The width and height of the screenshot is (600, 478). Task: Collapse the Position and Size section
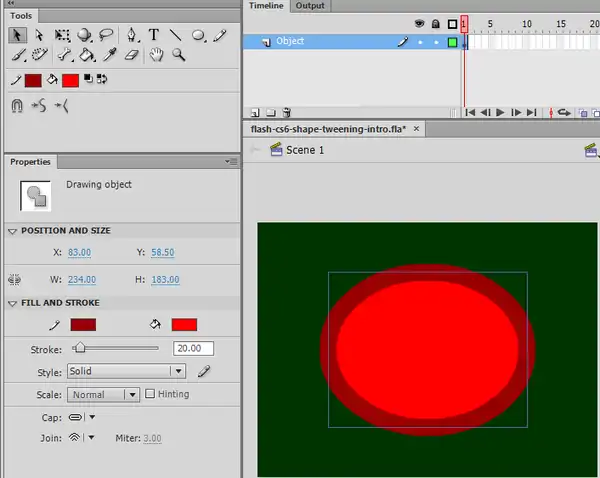coord(12,231)
